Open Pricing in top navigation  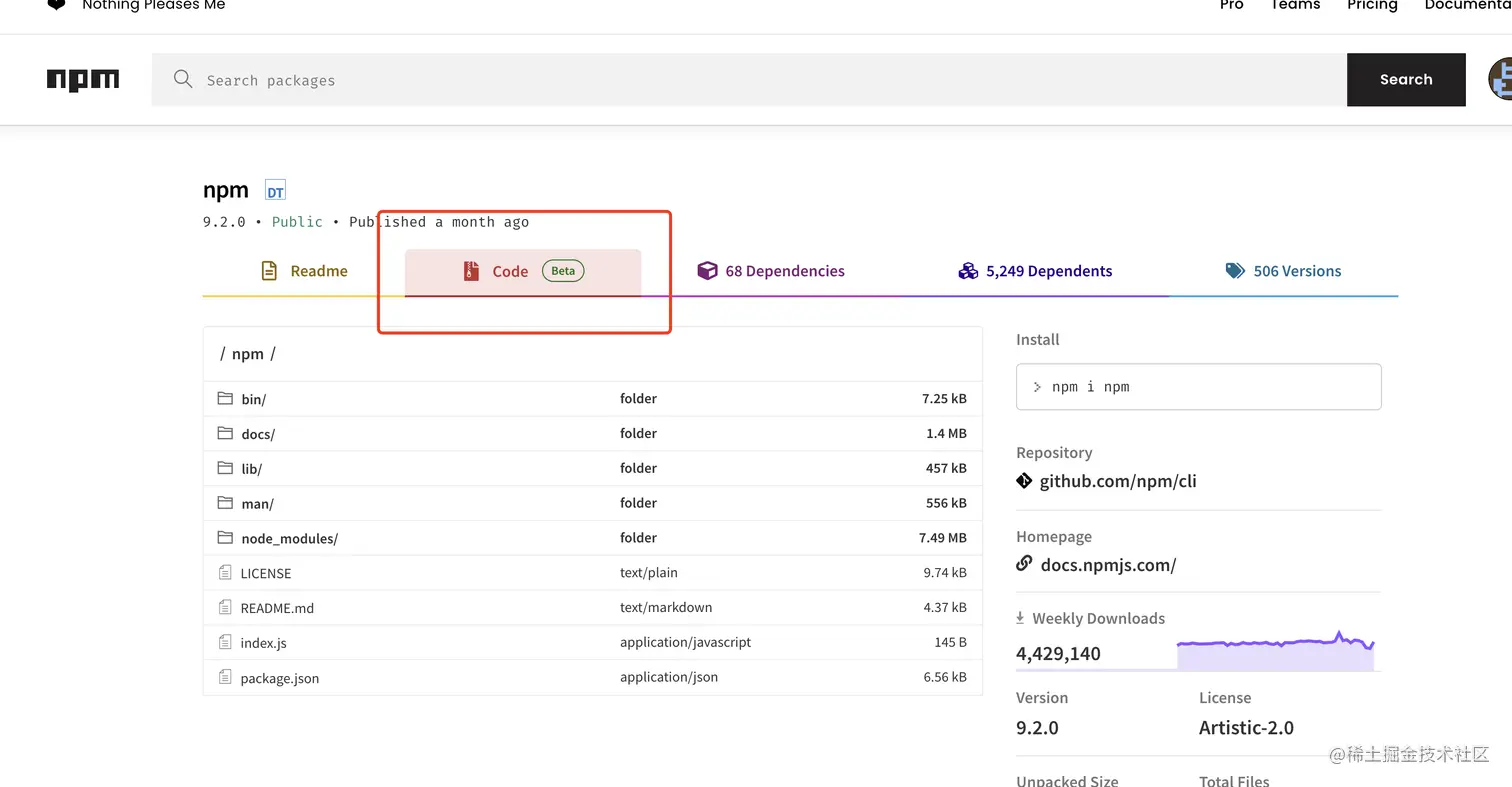click(x=1372, y=5)
